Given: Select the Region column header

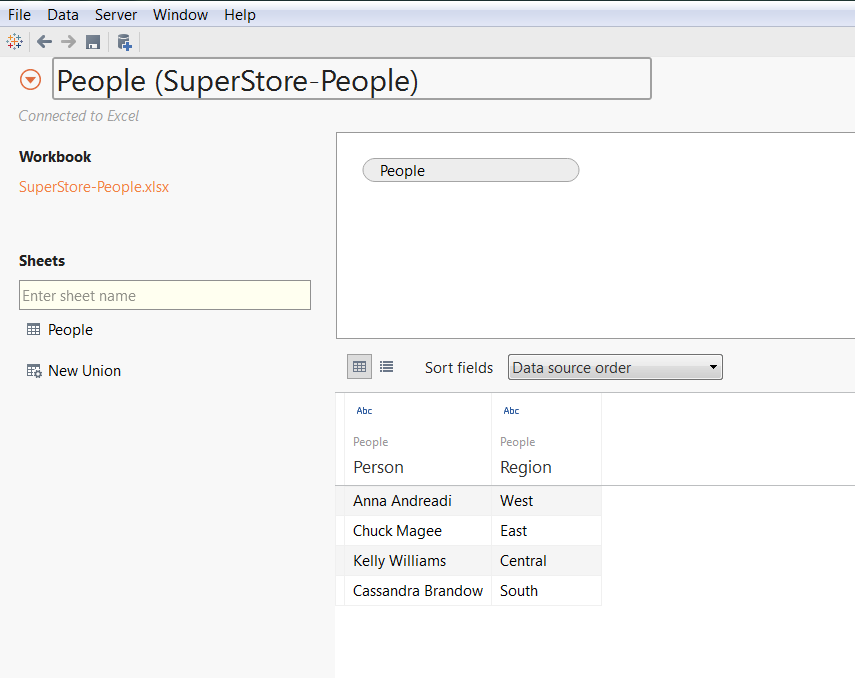Looking at the screenshot, I should click(526, 467).
